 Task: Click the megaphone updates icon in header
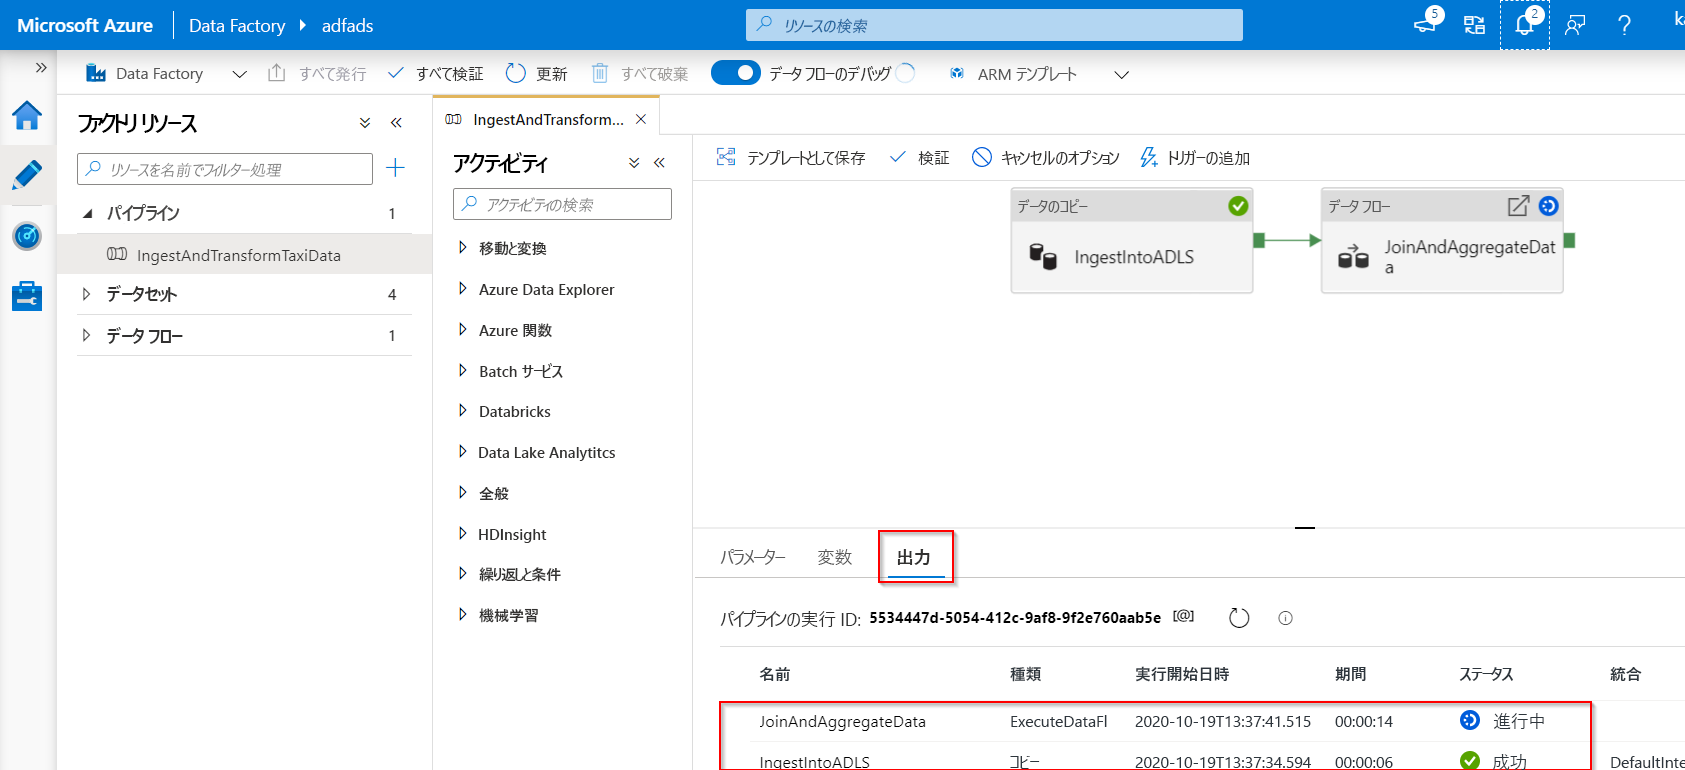click(1425, 24)
